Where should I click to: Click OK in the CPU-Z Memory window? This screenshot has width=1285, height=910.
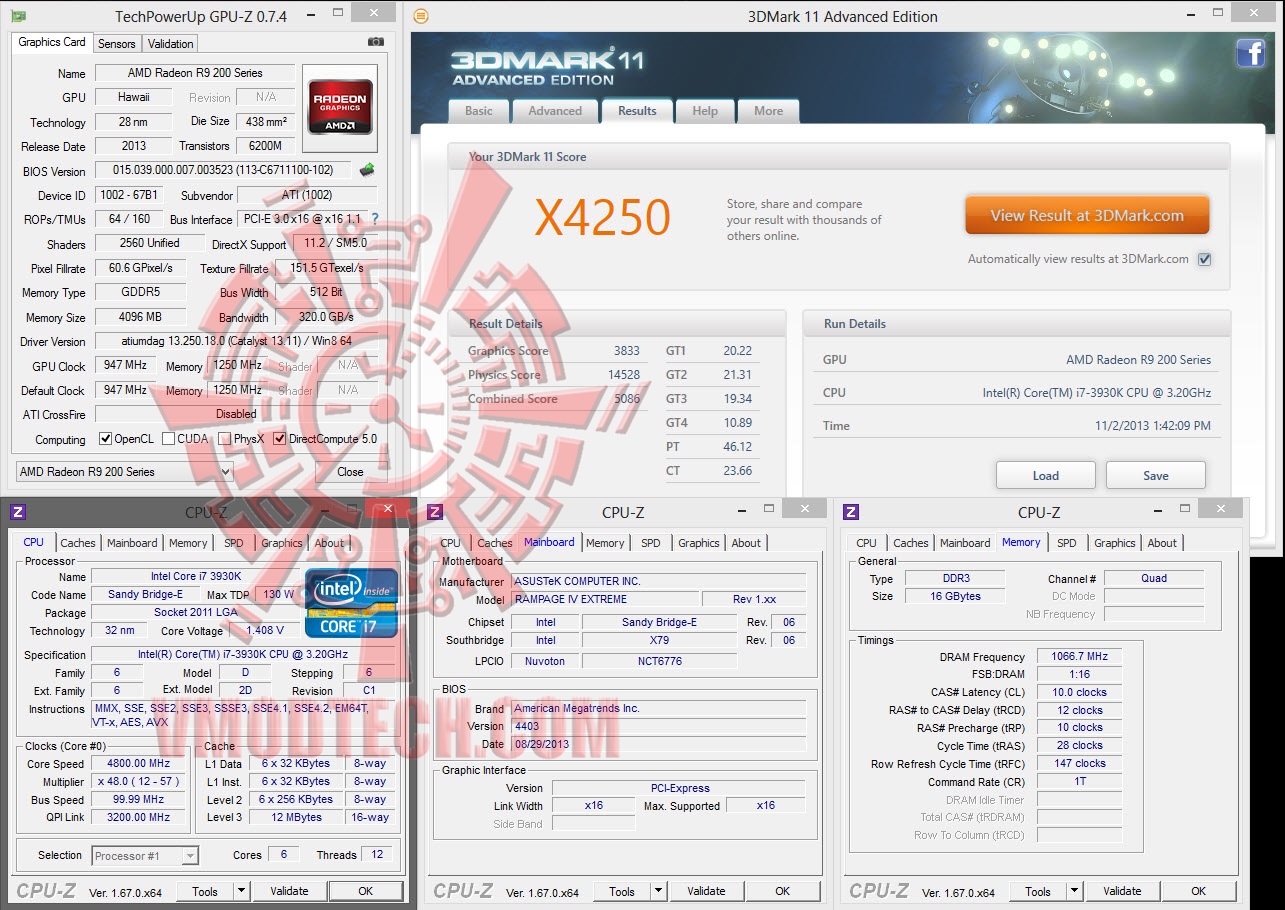coord(1199,891)
